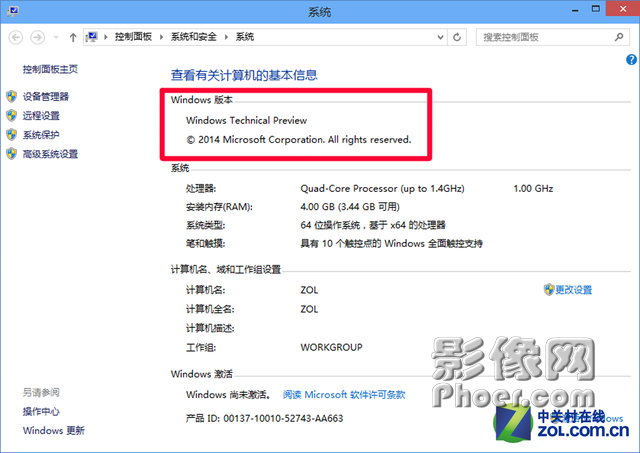Open Windows 更新 link
The image size is (640, 453).
53,431
